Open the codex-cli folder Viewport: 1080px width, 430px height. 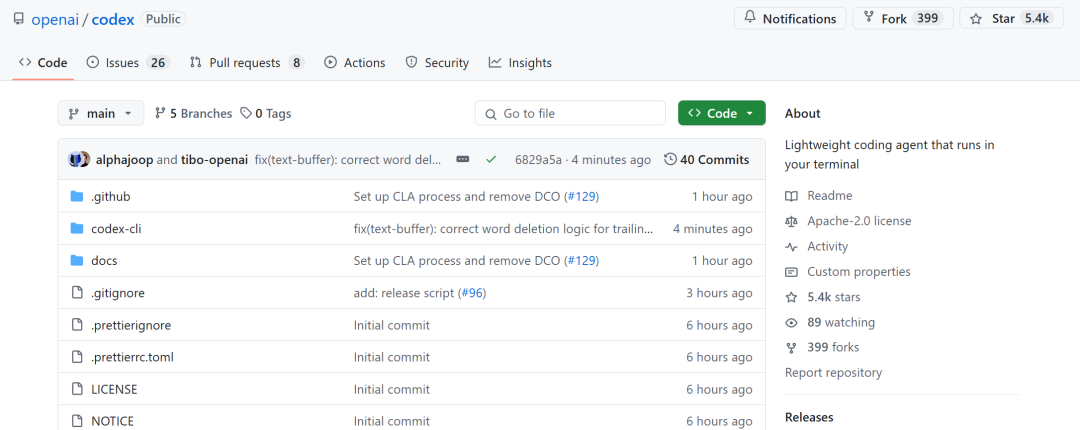coord(116,228)
